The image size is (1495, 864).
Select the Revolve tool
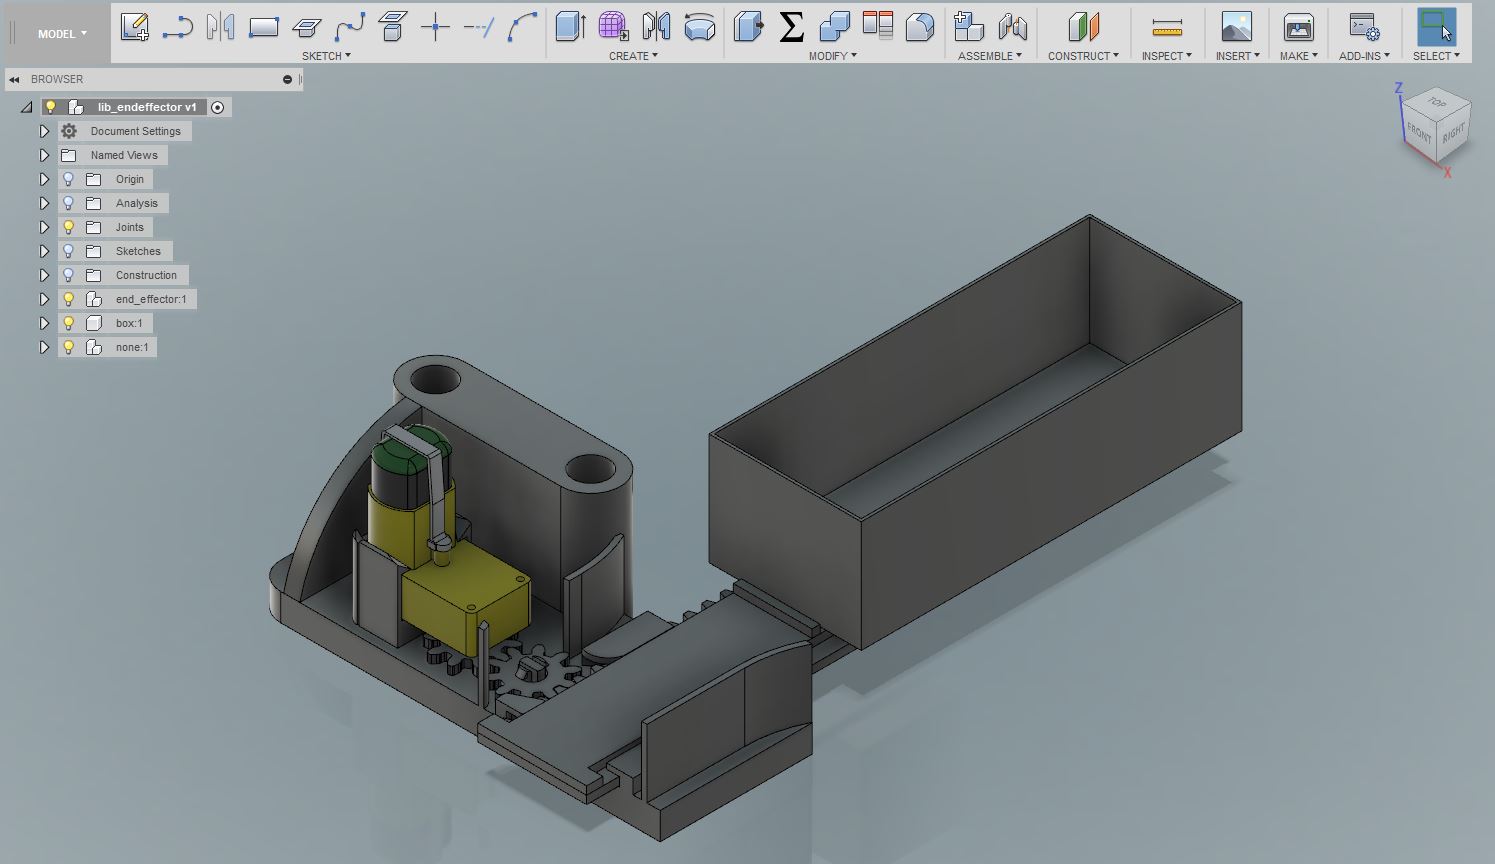[x=700, y=27]
